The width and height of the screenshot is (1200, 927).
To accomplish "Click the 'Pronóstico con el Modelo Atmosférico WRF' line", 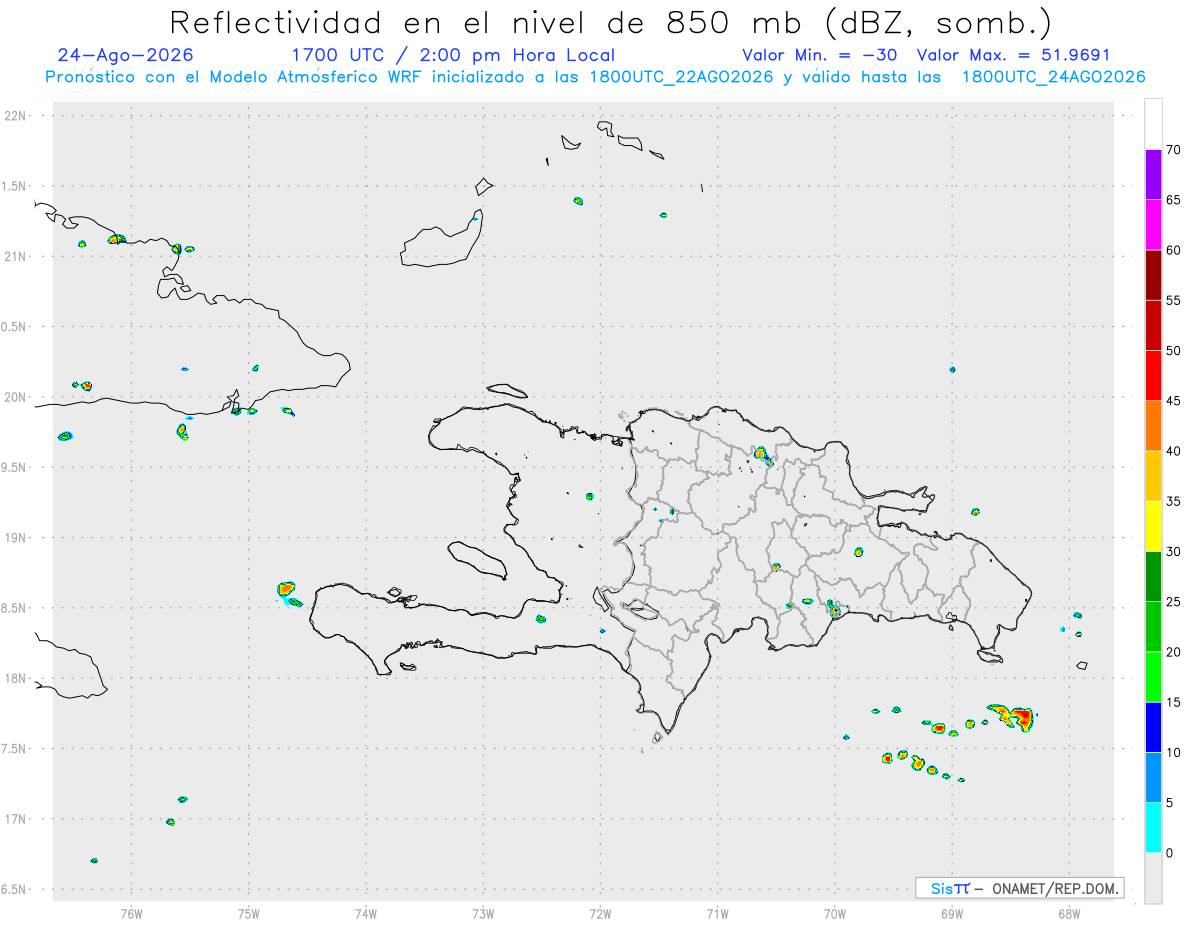I will click(595, 77).
